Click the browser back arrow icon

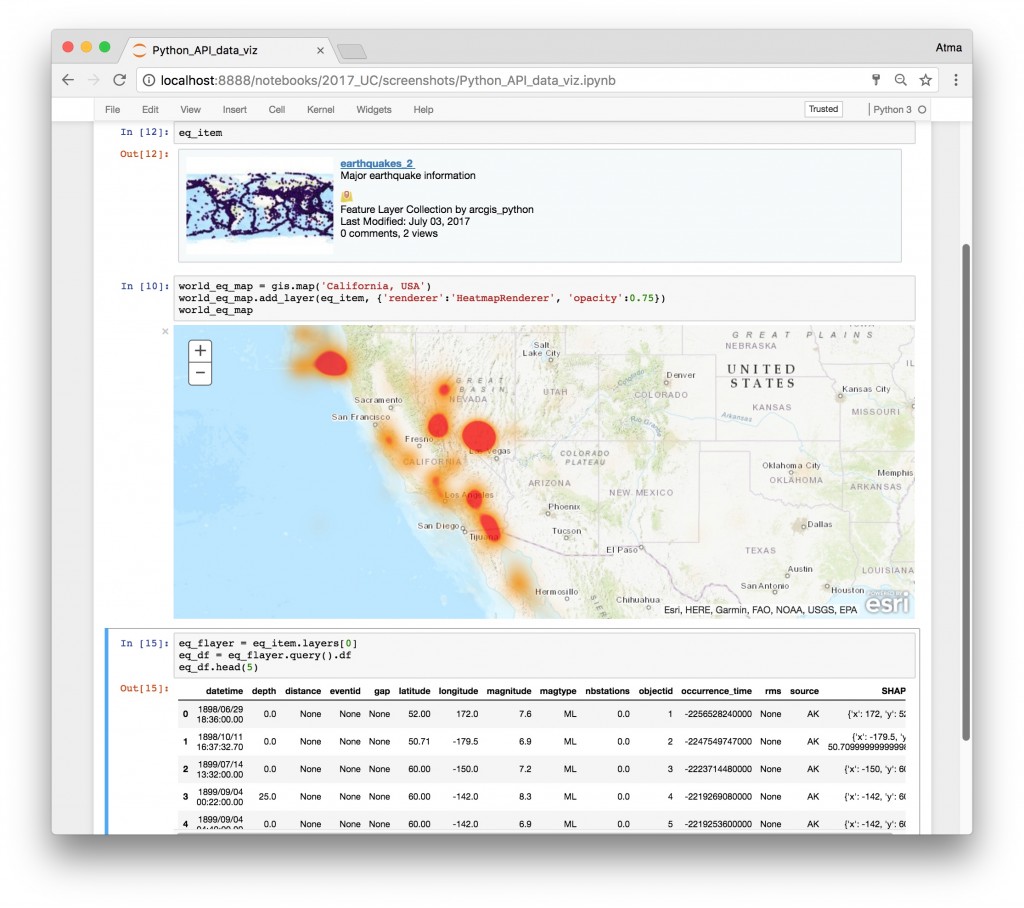point(67,80)
